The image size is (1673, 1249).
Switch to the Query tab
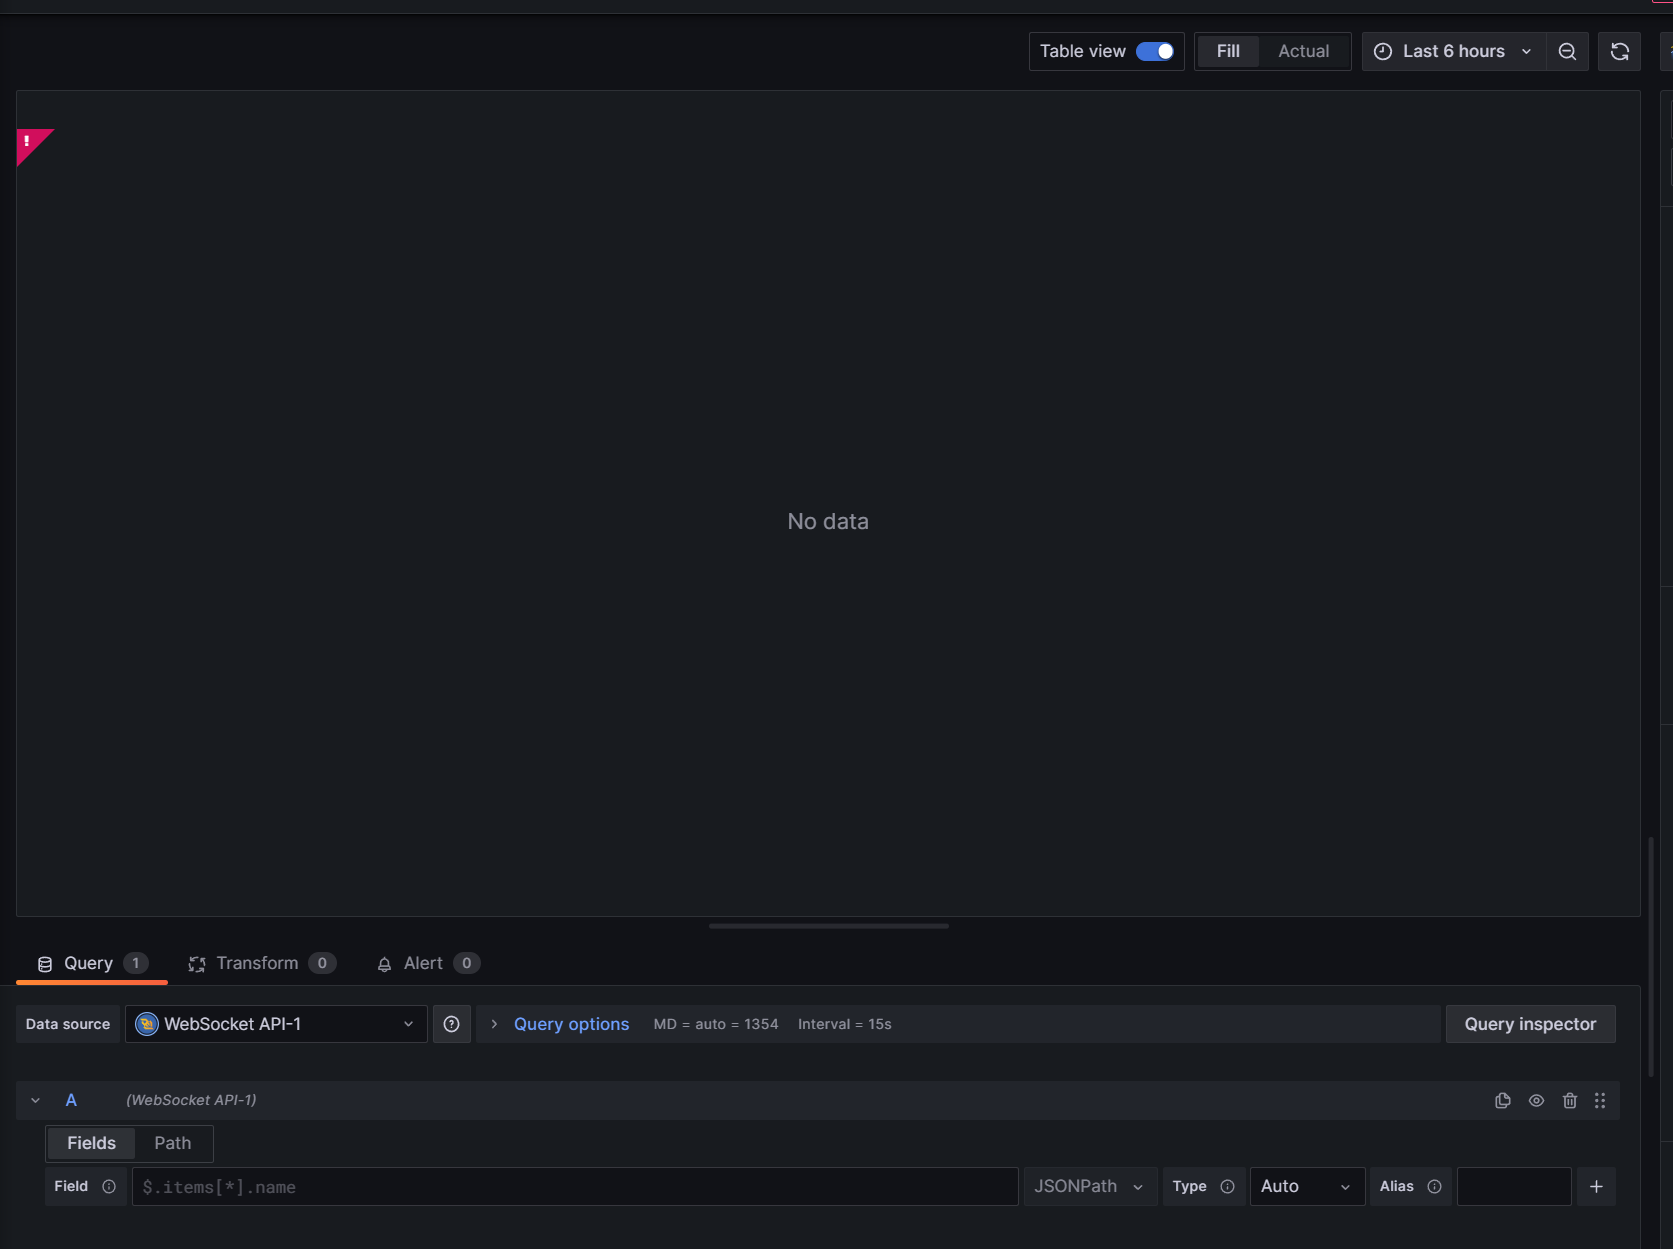tap(91, 963)
